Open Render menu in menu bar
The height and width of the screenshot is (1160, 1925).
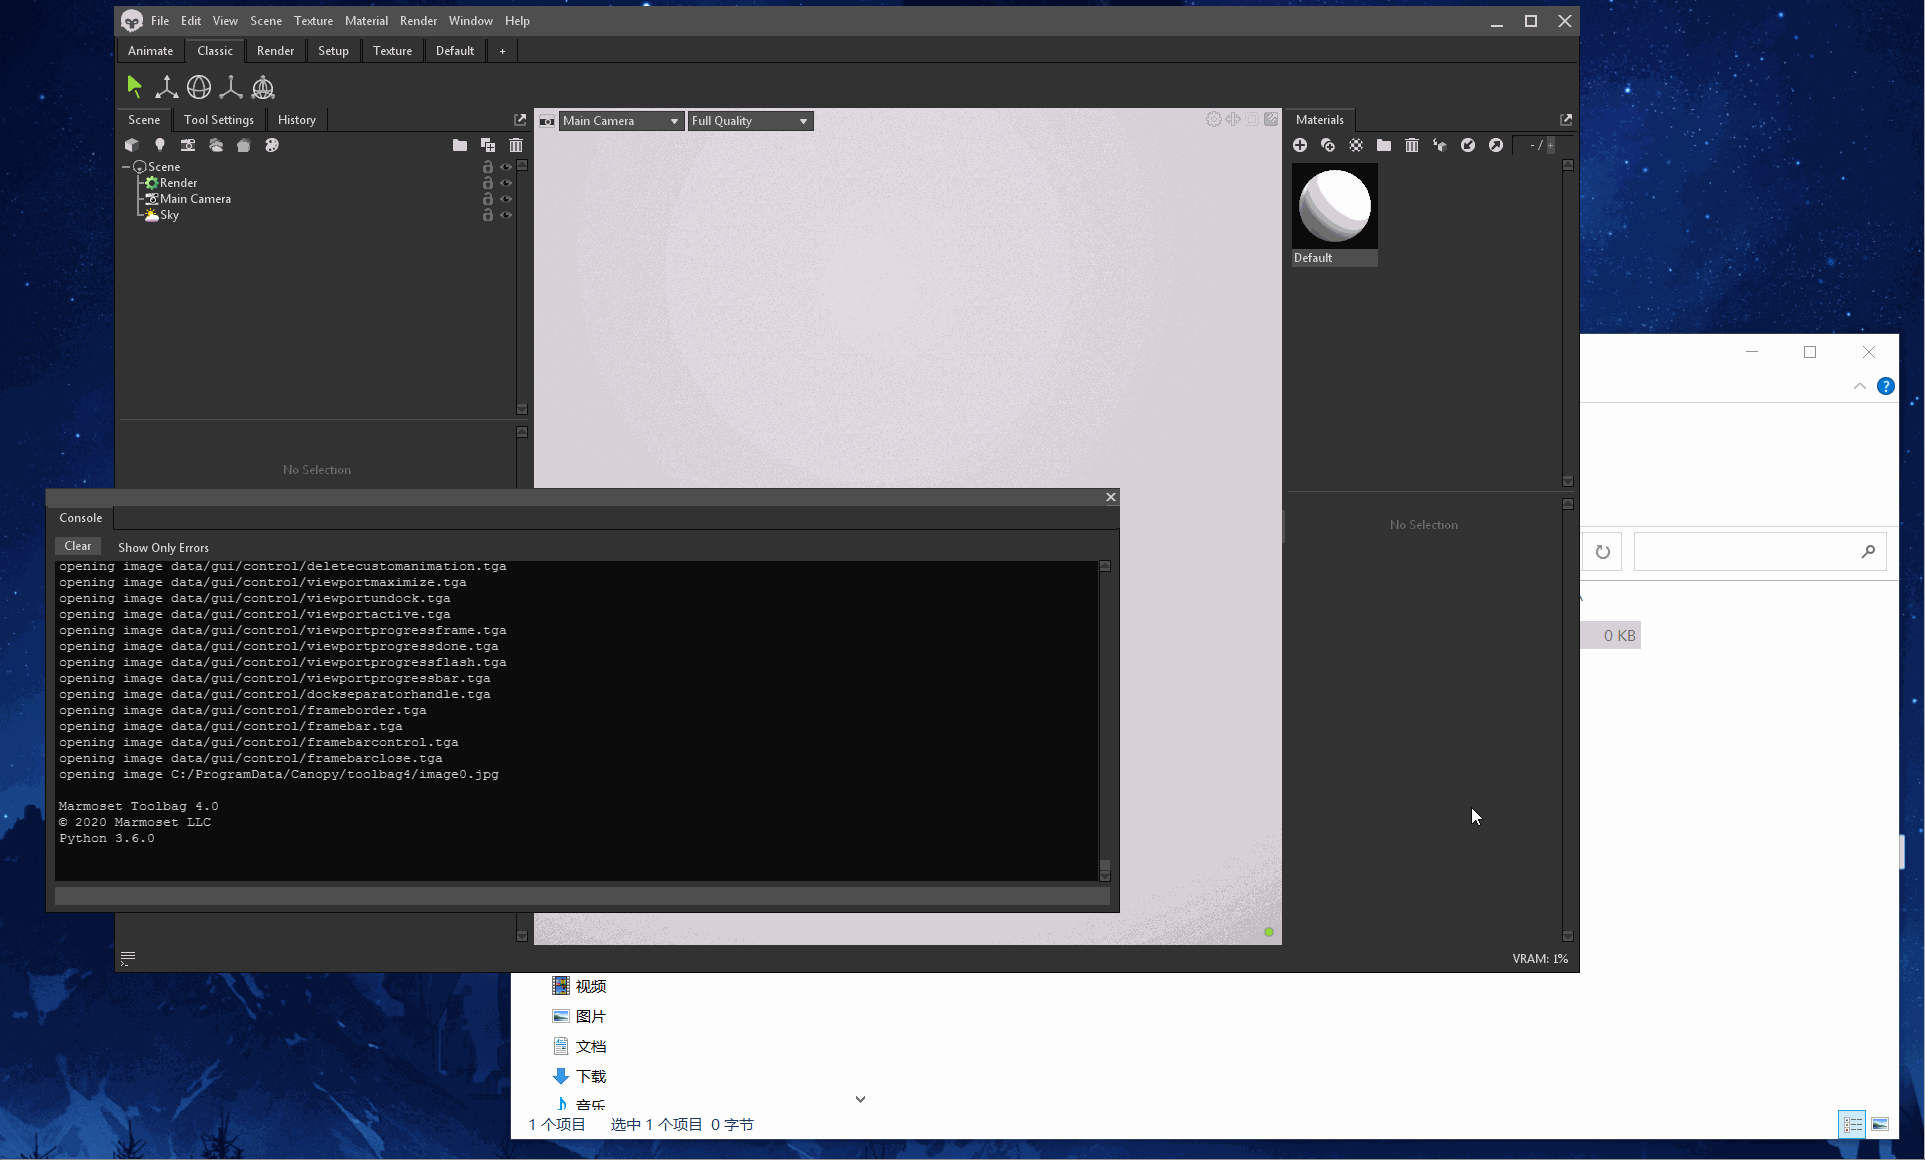418,21
